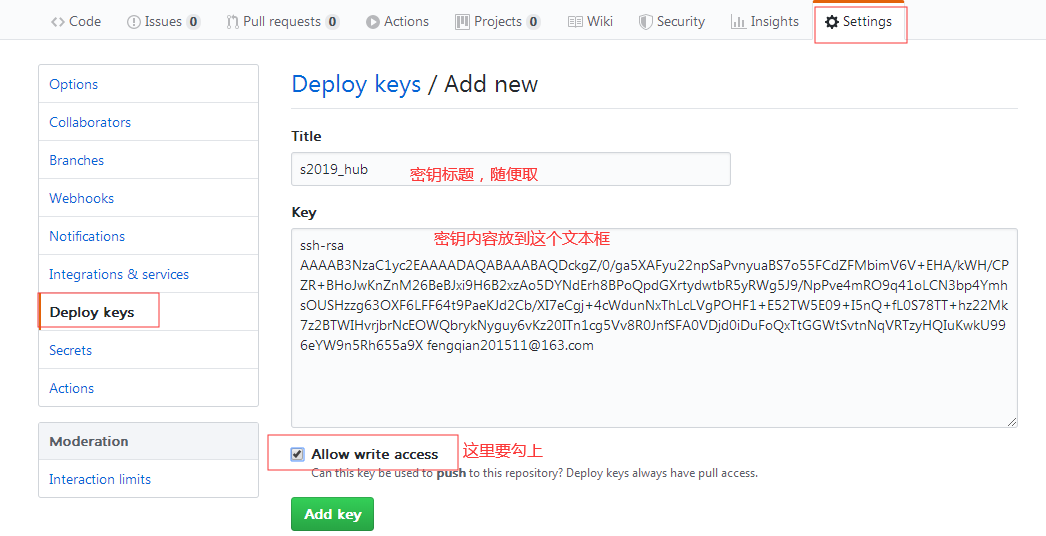Open Webhooks settings
Image resolution: width=1046 pixels, height=536 pixels.
[148, 198]
